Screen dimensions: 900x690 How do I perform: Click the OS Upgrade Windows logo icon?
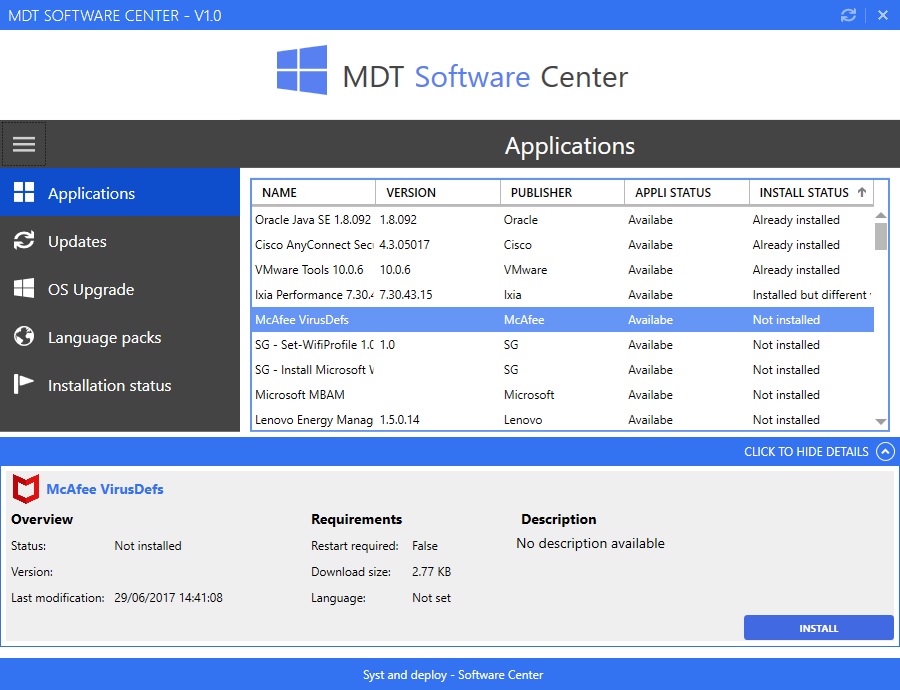pos(23,289)
